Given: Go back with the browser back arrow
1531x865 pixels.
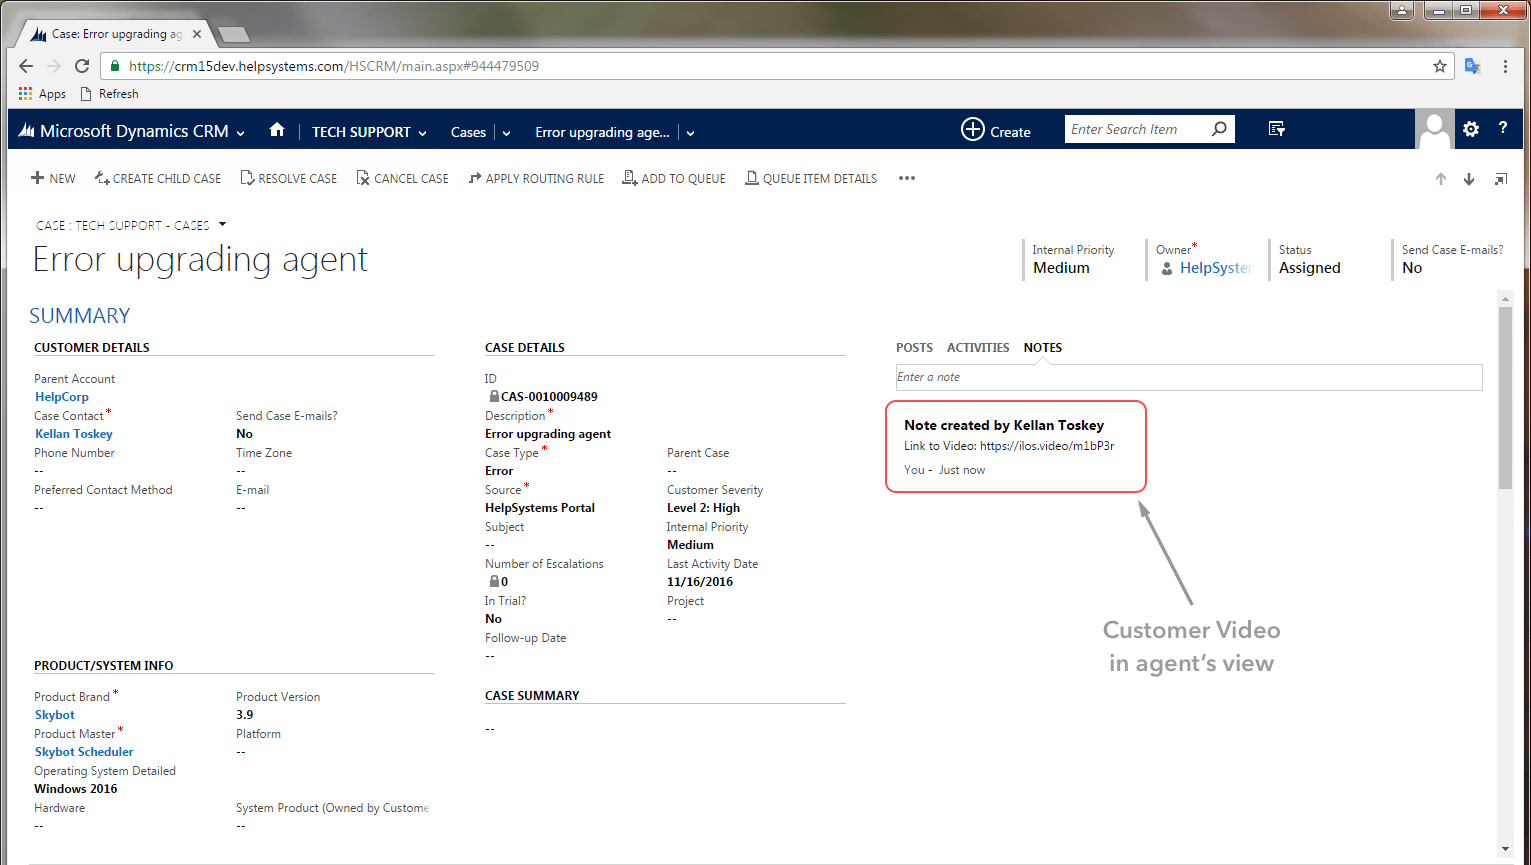Looking at the screenshot, I should pos(26,66).
